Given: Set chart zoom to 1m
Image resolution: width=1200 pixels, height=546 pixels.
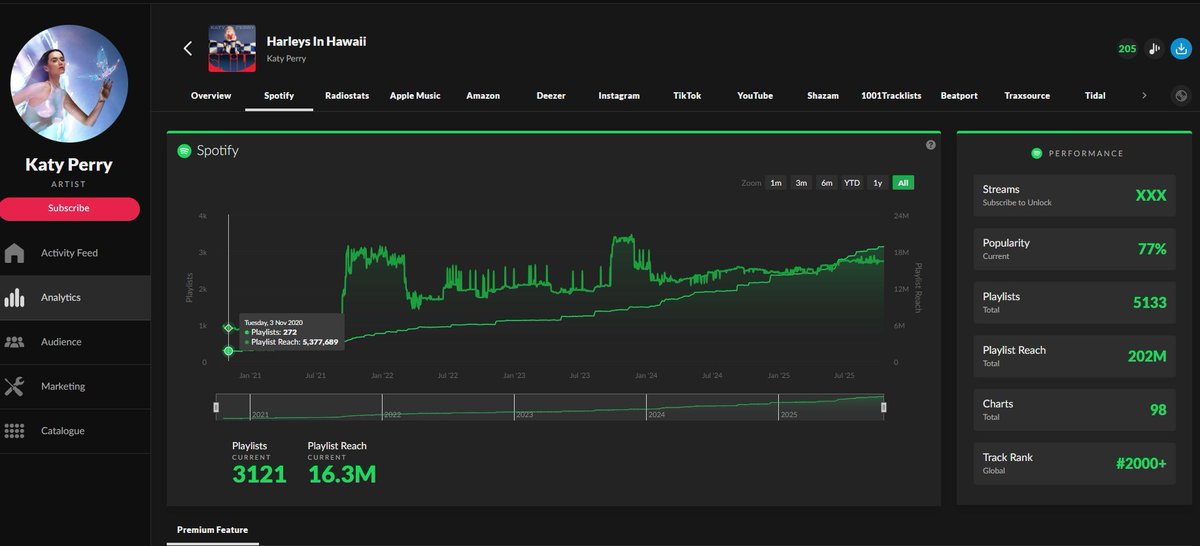Looking at the screenshot, I should click(776, 183).
